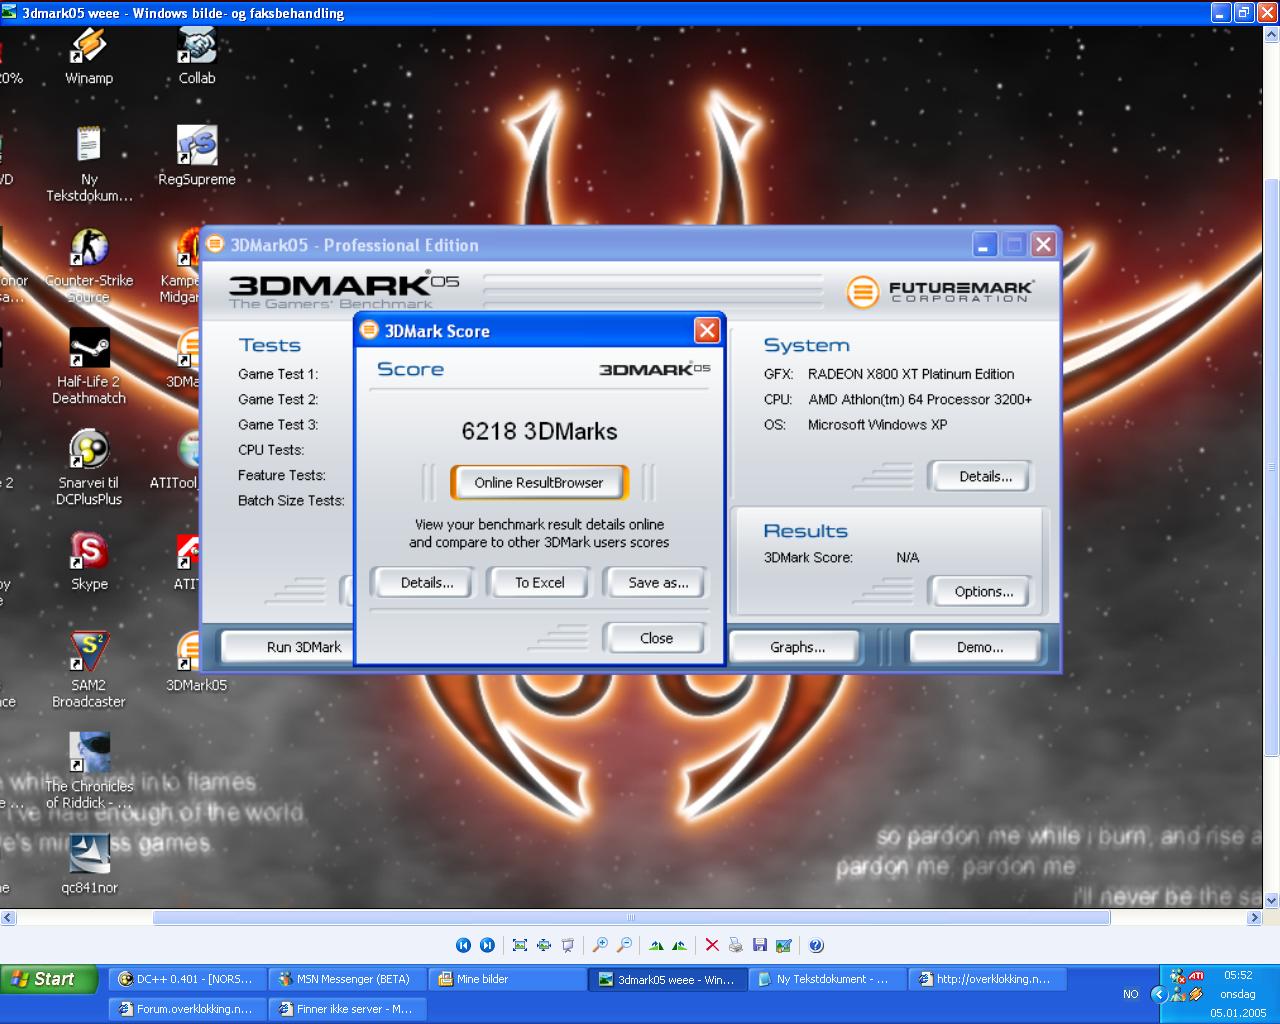1280x1024 pixels.
Task: Open http://overklokking.n... taskbar window
Action: (987, 979)
